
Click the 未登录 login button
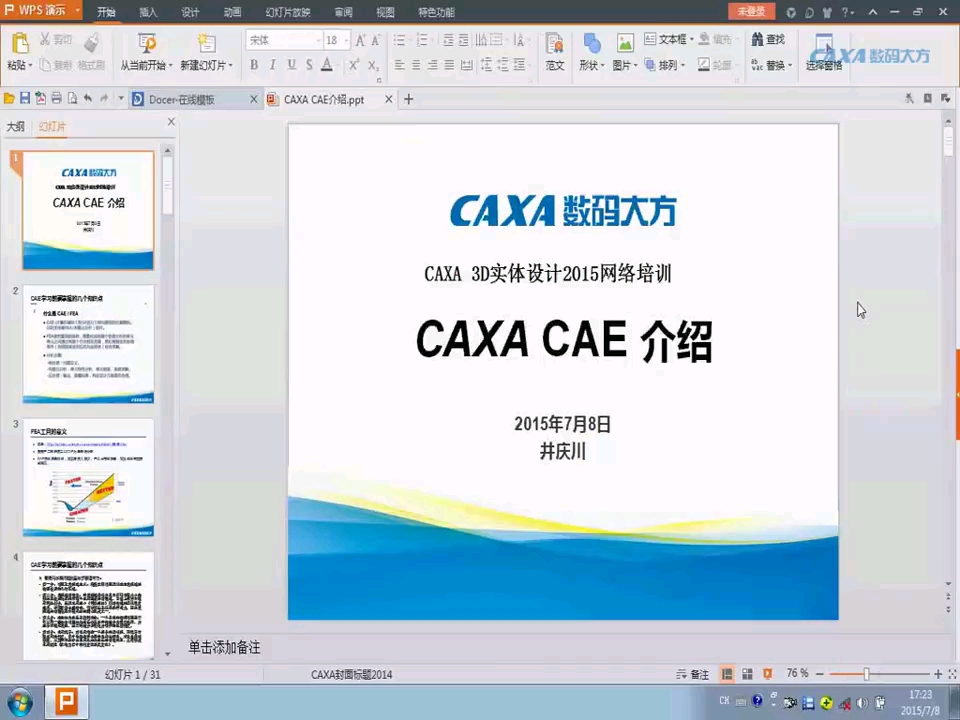click(x=751, y=11)
